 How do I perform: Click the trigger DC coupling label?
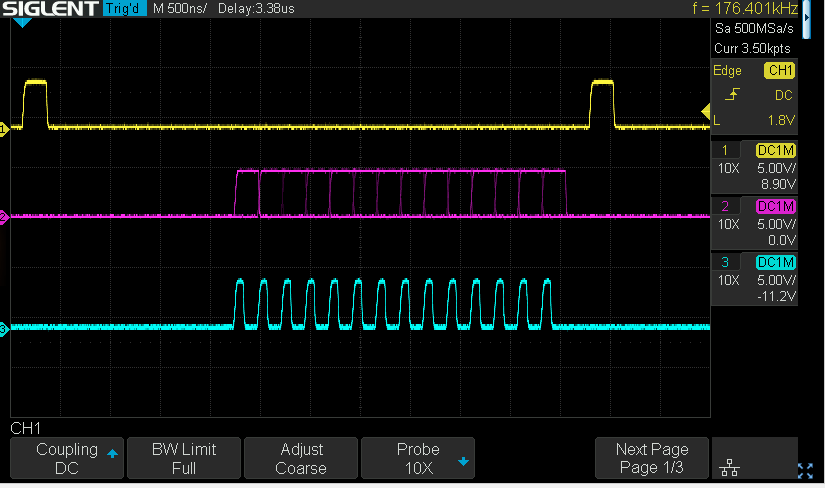783,95
